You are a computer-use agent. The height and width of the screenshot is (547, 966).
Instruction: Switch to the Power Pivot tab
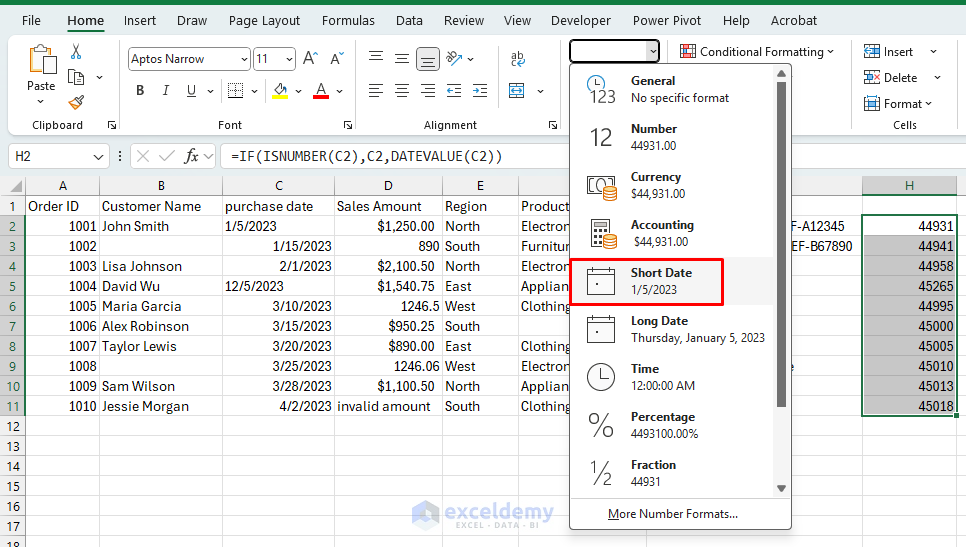click(x=667, y=20)
